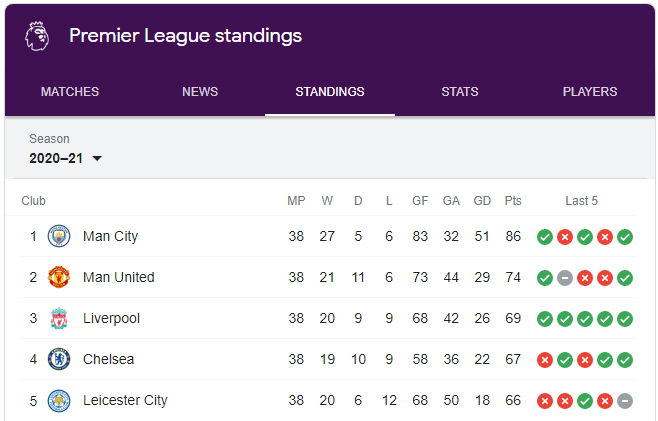Switch to the Matches tab
Image resolution: width=658 pixels, height=421 pixels.
pyautogui.click(x=70, y=92)
